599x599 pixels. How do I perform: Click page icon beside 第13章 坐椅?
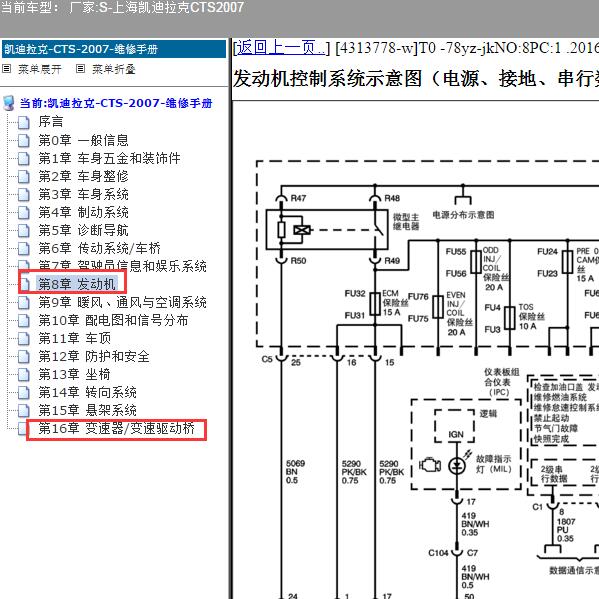pos(24,375)
